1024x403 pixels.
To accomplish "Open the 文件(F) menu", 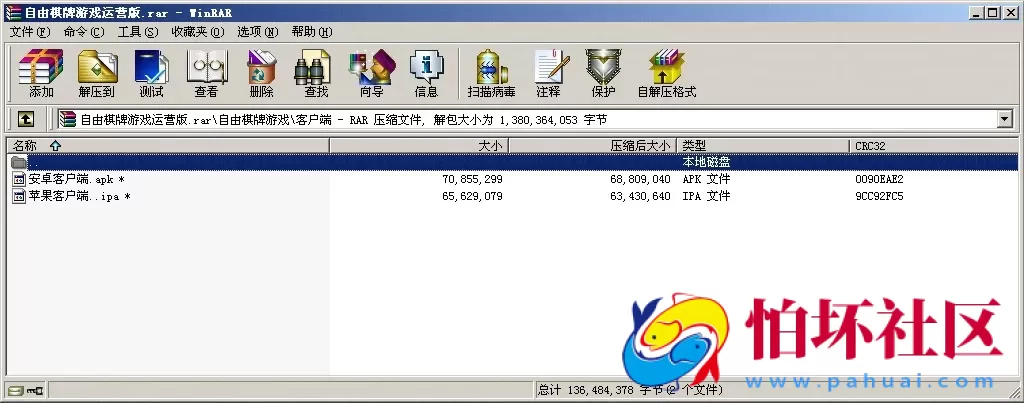I will [30, 32].
